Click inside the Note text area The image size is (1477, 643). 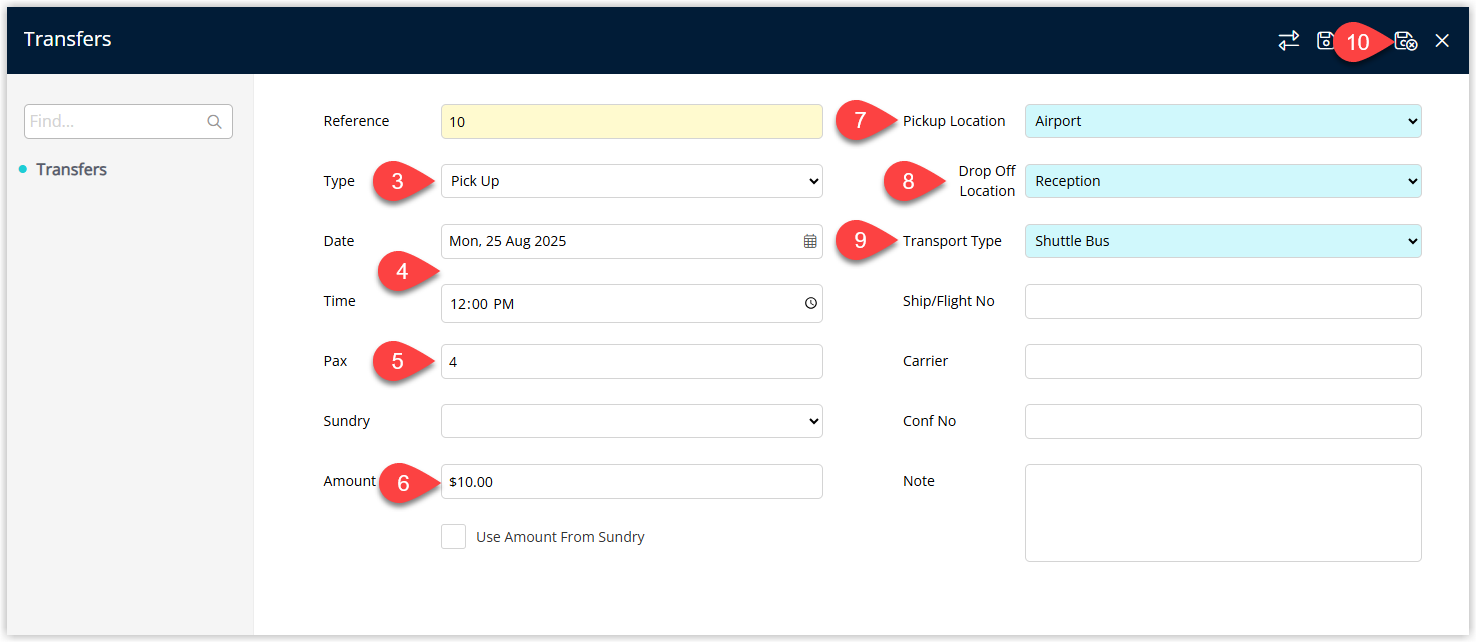coord(1223,513)
